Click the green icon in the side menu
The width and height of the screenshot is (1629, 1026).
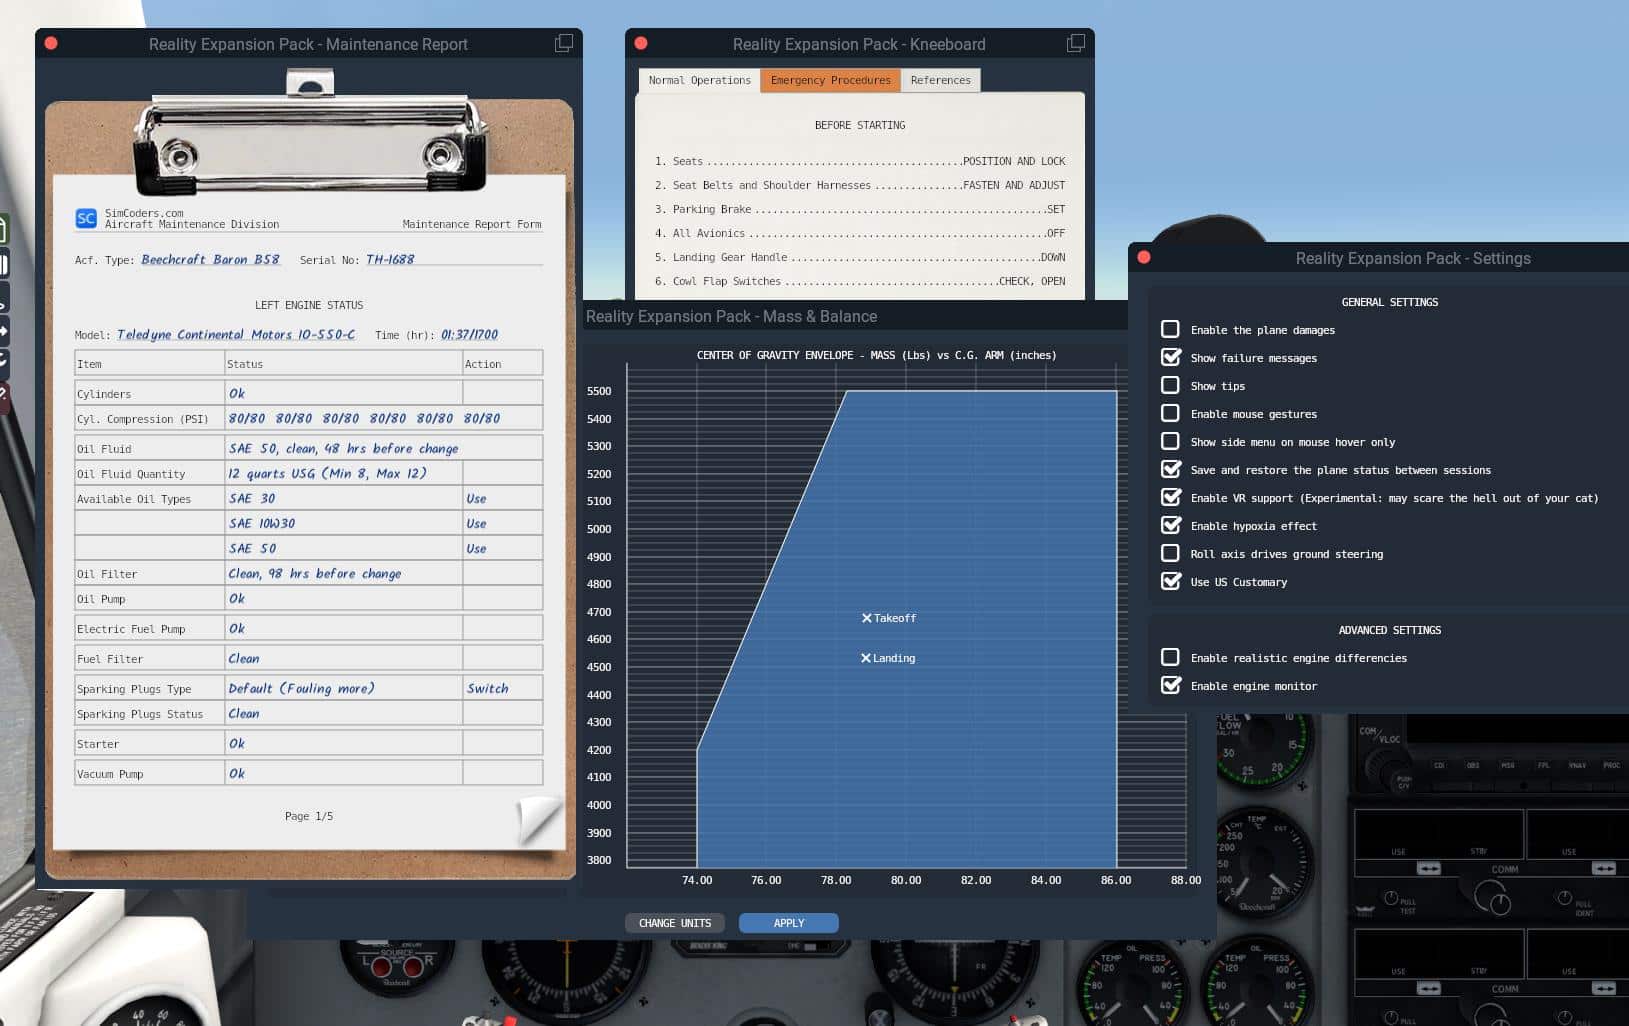click(x=3, y=230)
